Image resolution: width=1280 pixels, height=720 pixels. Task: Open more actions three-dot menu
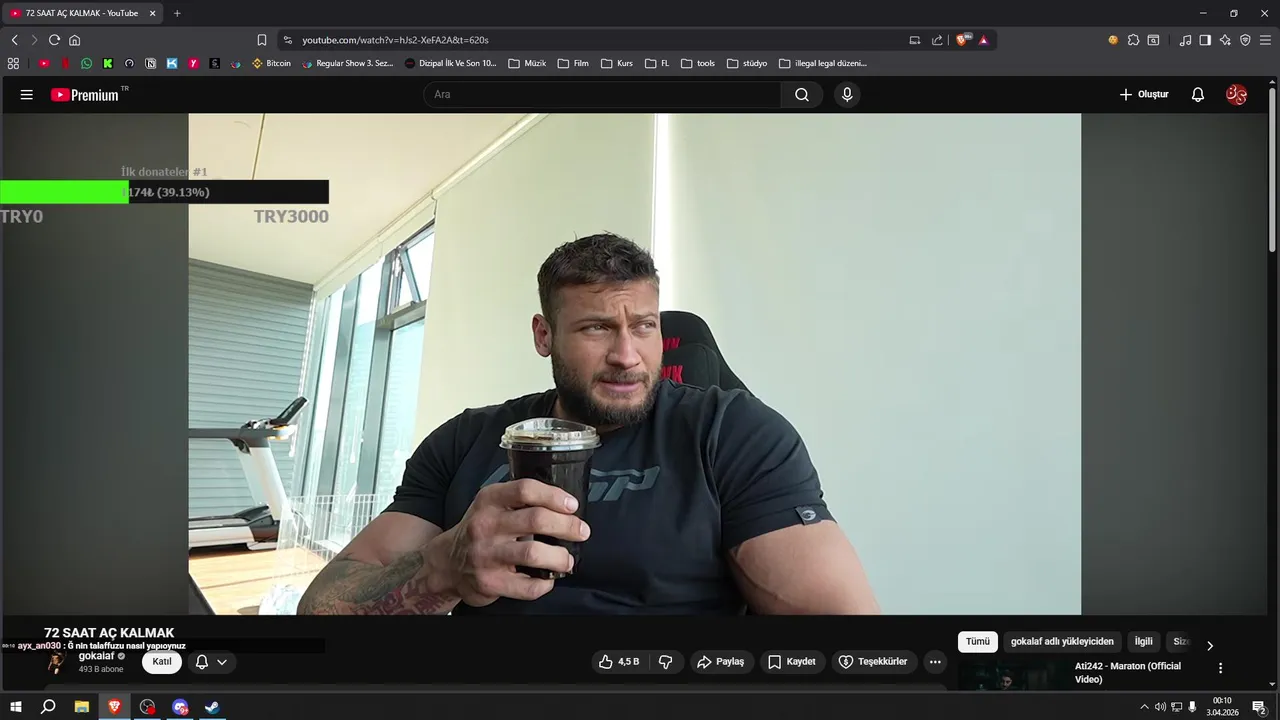coord(935,662)
